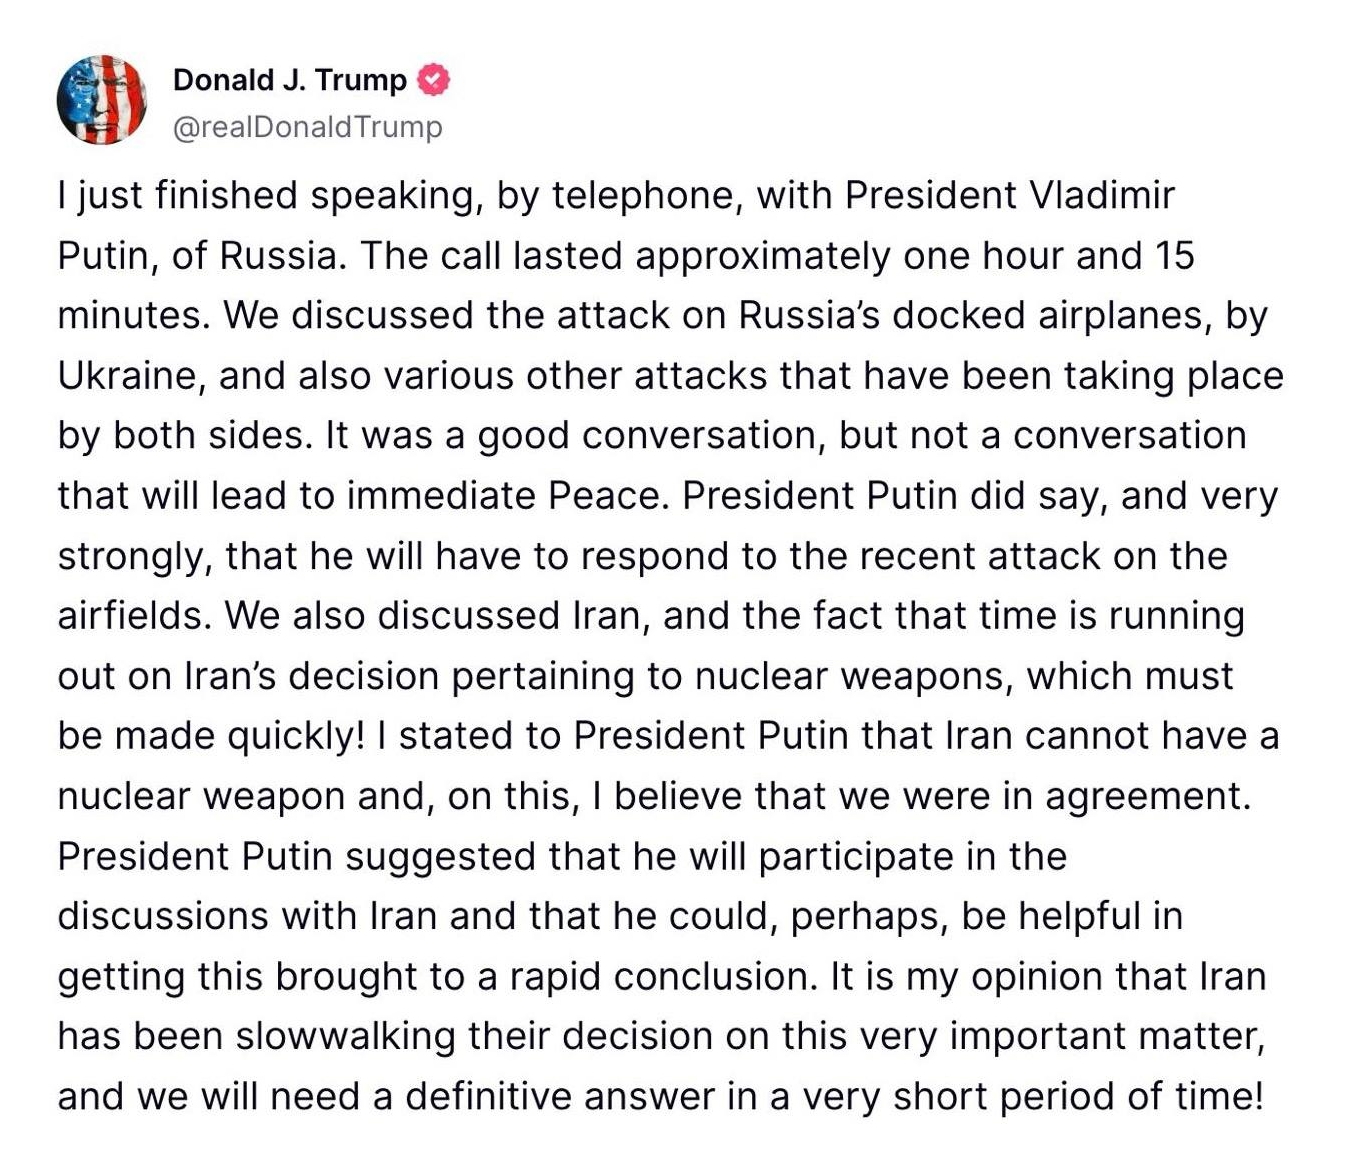The width and height of the screenshot is (1346, 1164).
Task: Click the red verified badge icon
Action: point(433,80)
